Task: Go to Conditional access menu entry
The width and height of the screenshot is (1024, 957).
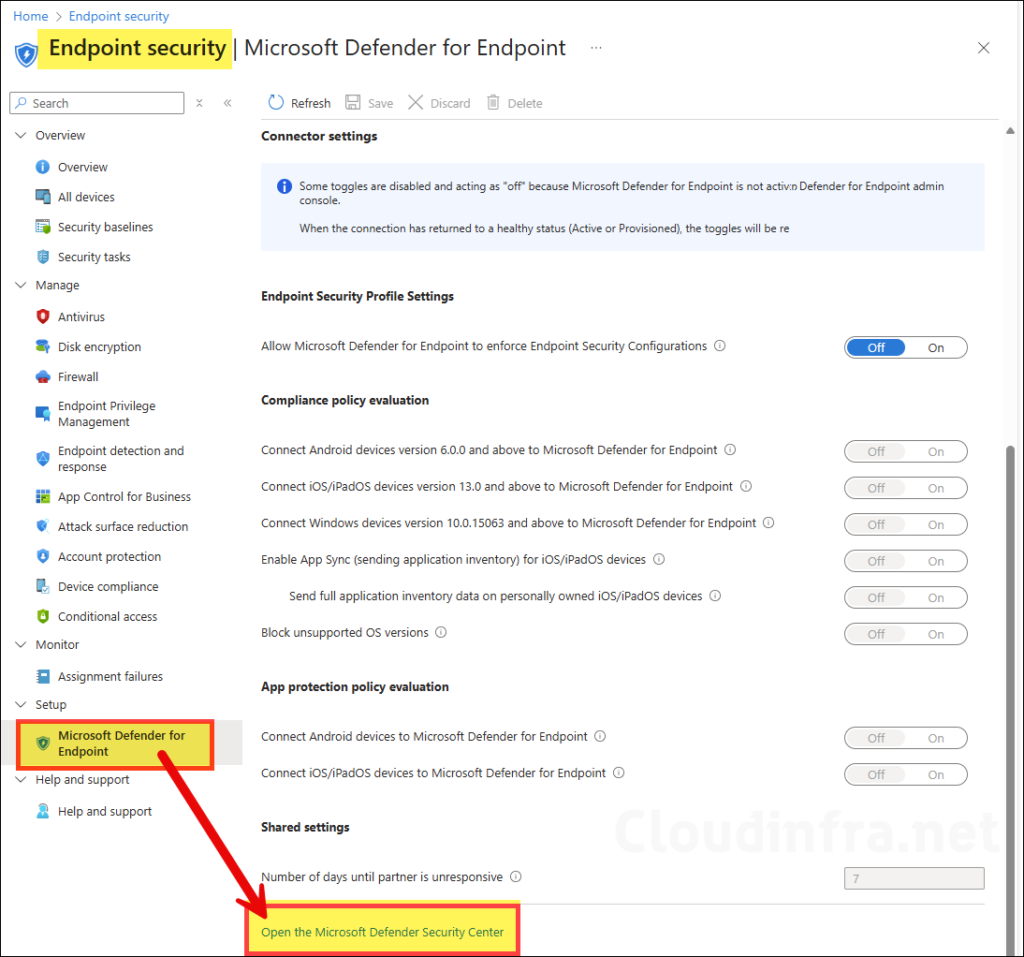Action: click(x=107, y=617)
